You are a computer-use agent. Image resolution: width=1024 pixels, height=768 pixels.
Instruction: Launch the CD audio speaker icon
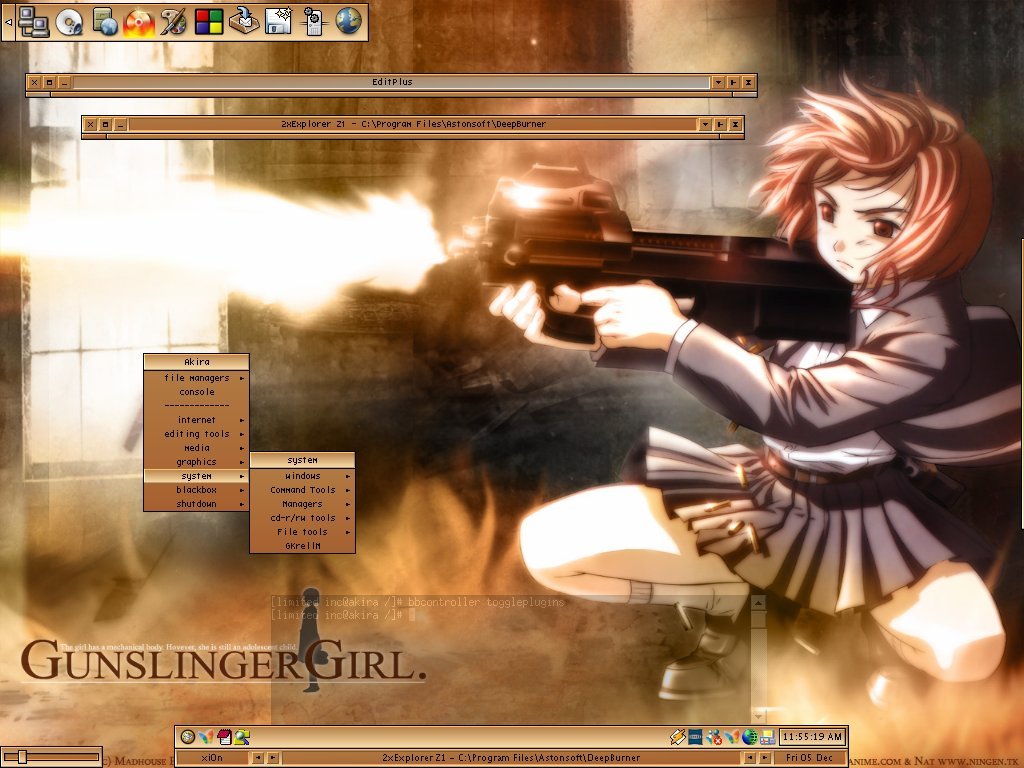point(69,22)
